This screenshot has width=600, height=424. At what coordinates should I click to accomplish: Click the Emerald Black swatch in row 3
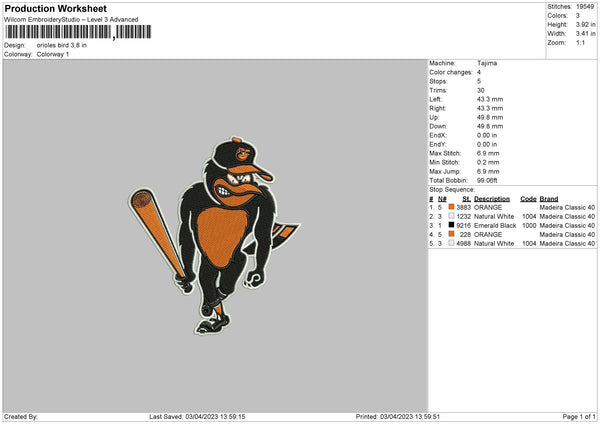point(451,225)
